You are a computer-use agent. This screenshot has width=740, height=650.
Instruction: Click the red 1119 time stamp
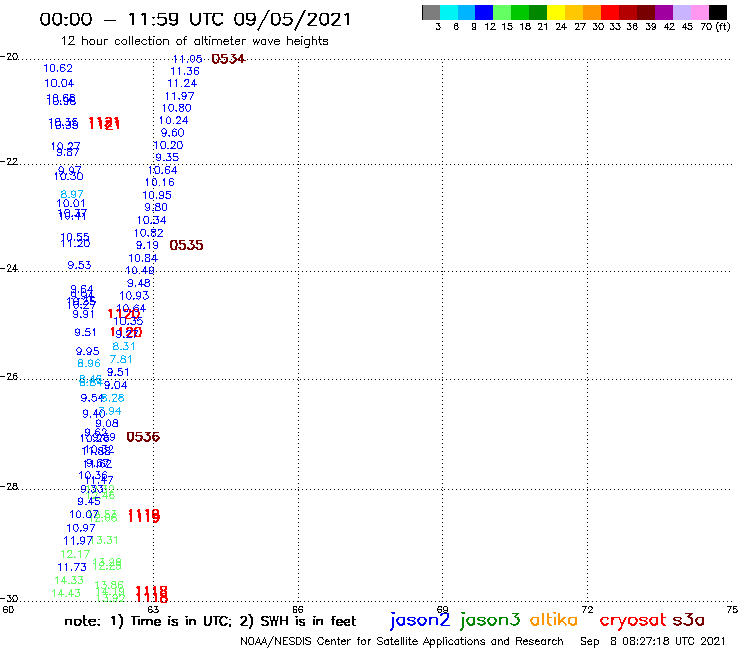144,516
